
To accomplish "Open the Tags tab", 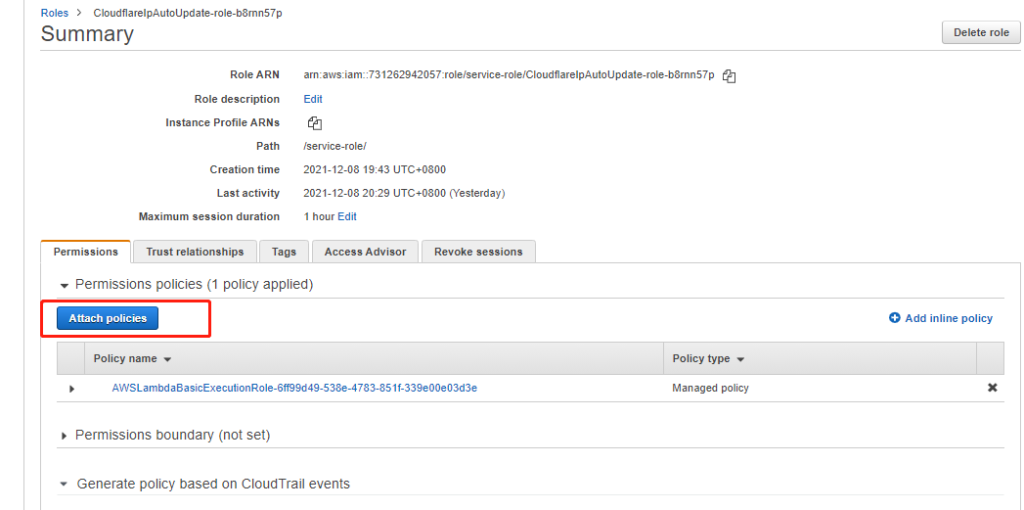I will tap(284, 252).
